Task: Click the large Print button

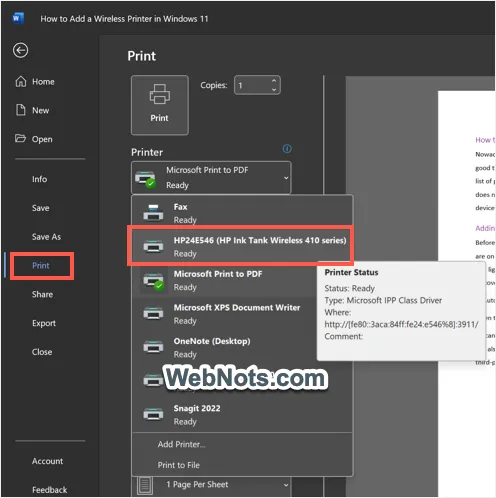Action: [160, 105]
